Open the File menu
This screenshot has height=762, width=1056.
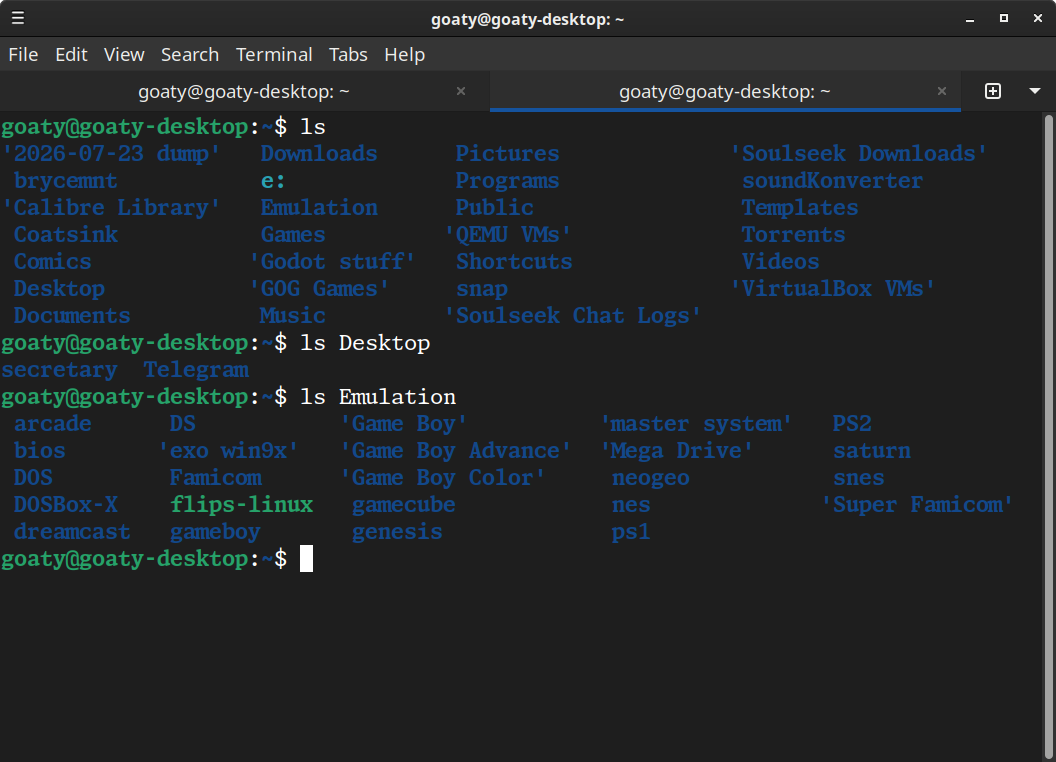[x=23, y=55]
